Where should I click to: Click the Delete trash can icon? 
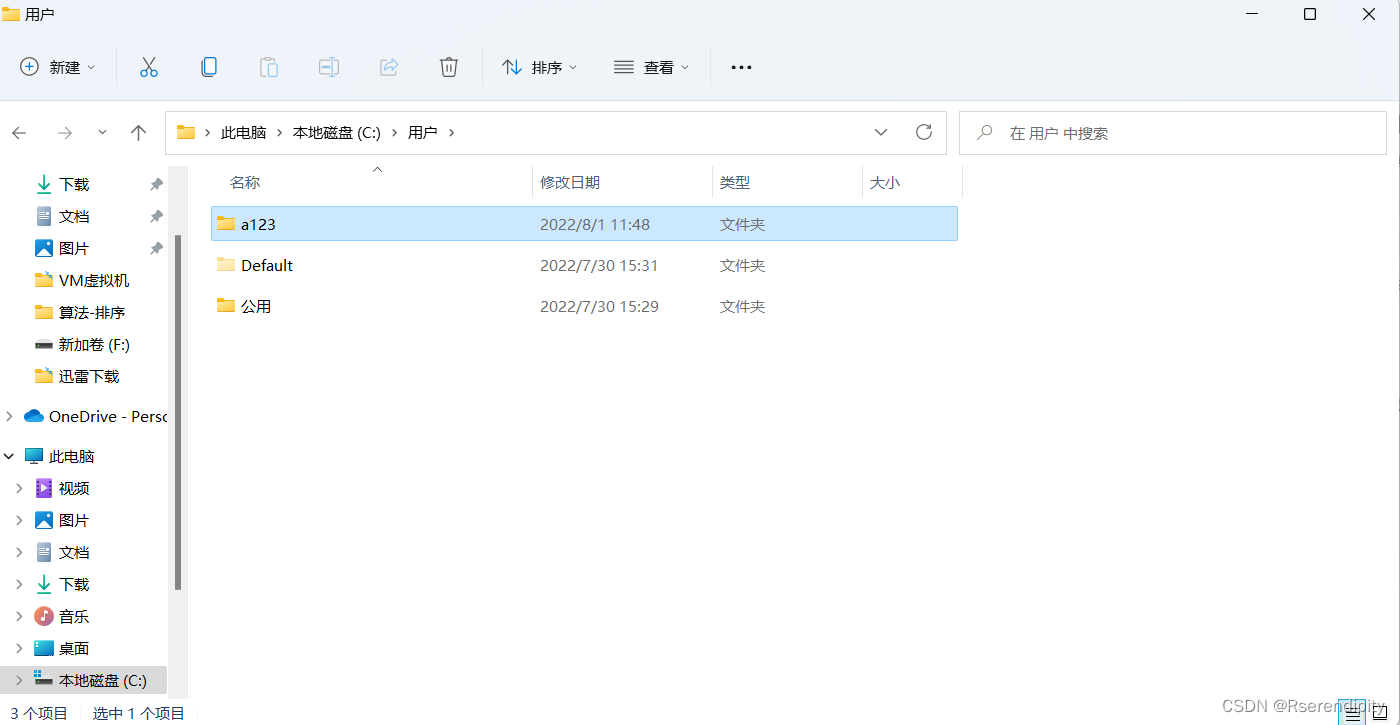tap(449, 67)
